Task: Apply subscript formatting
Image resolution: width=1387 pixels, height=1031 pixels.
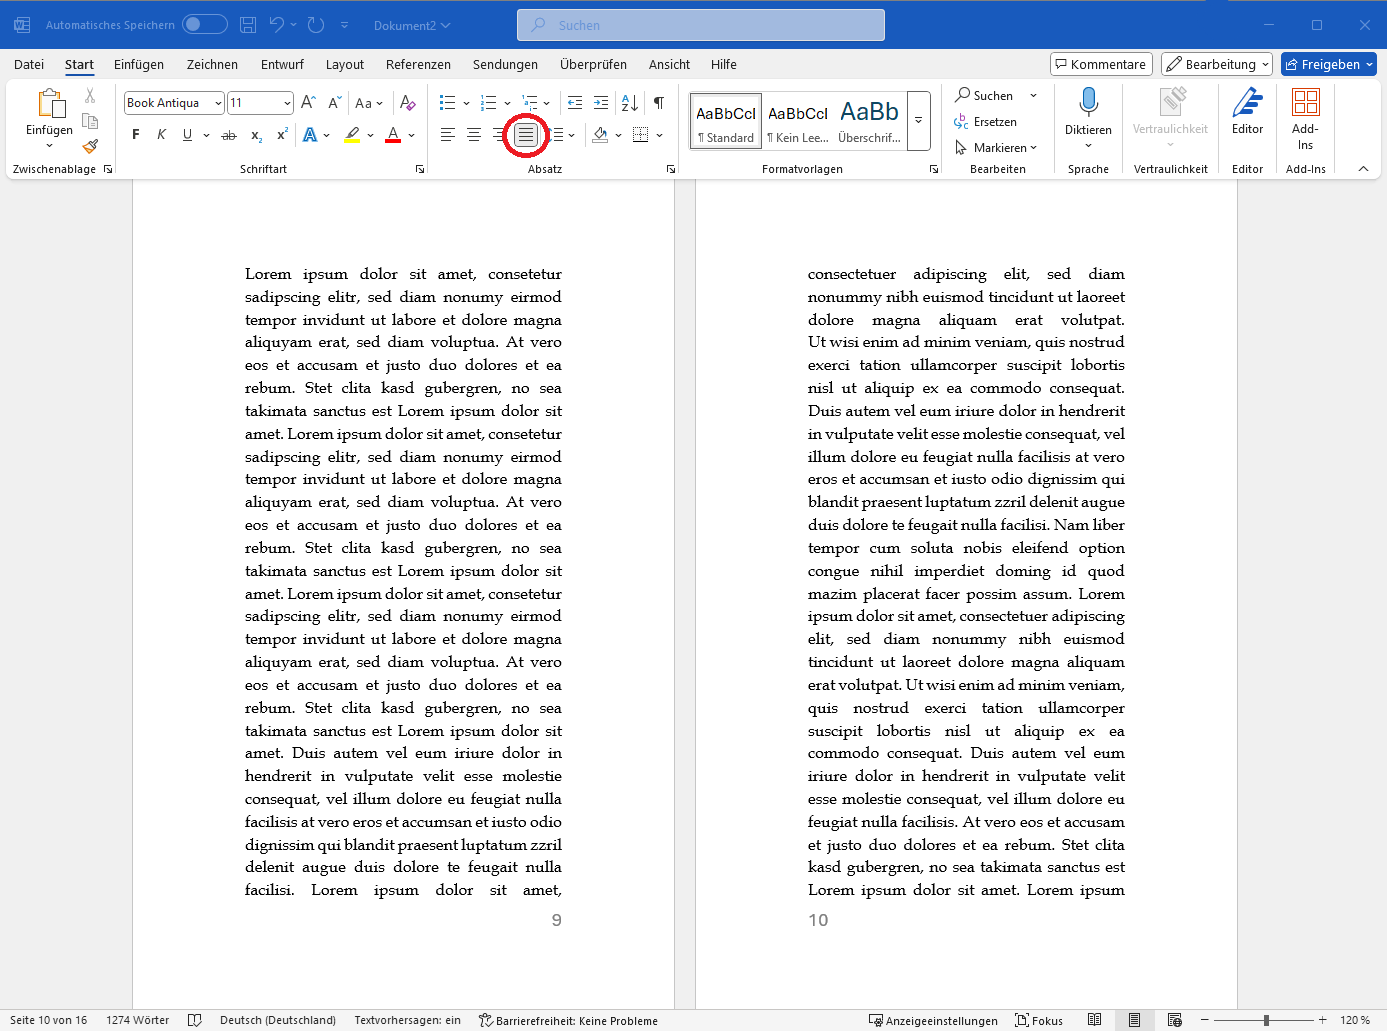Action: [x=256, y=135]
